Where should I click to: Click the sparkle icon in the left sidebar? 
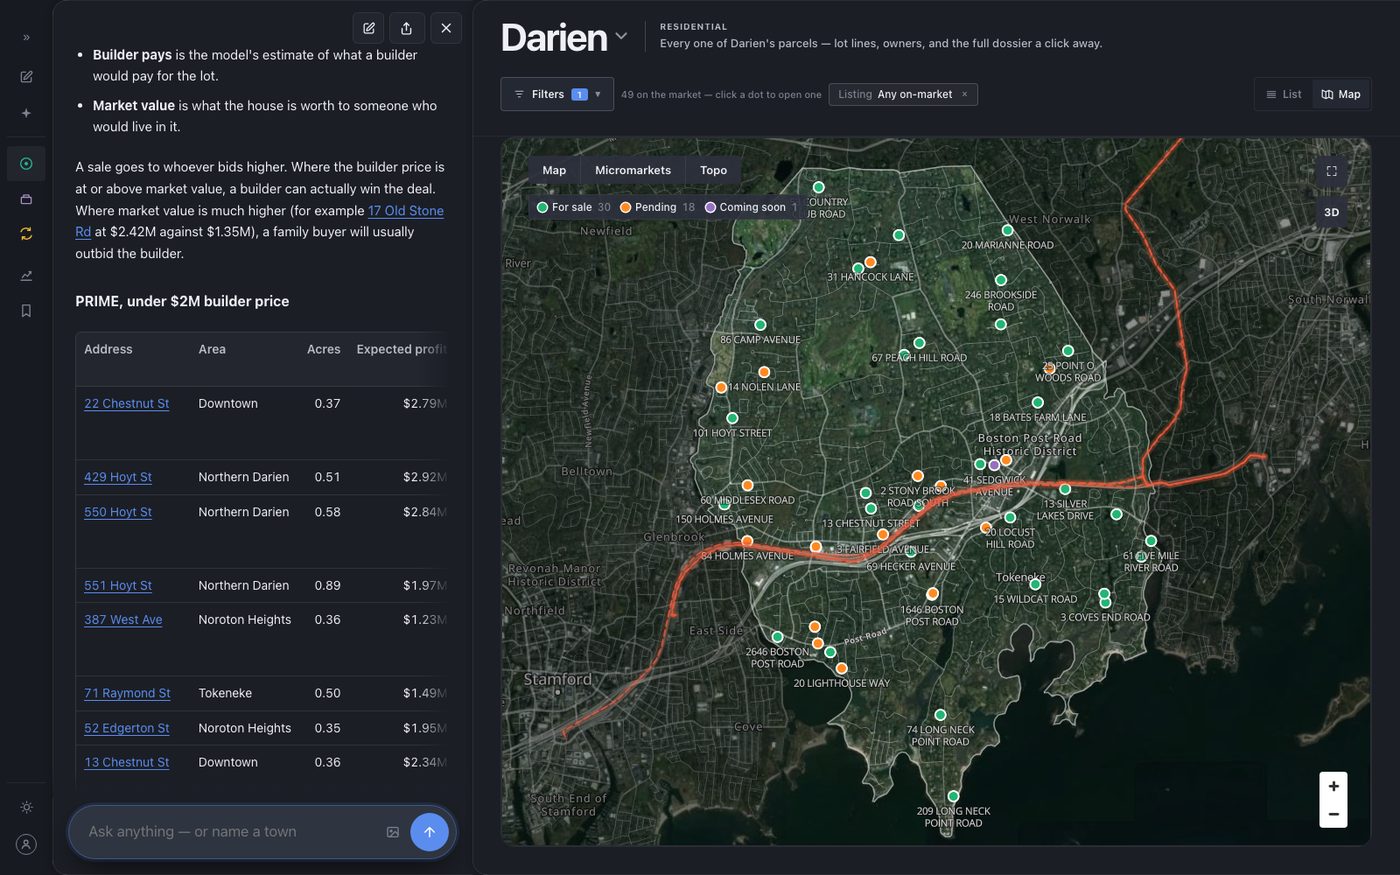[x=26, y=113]
